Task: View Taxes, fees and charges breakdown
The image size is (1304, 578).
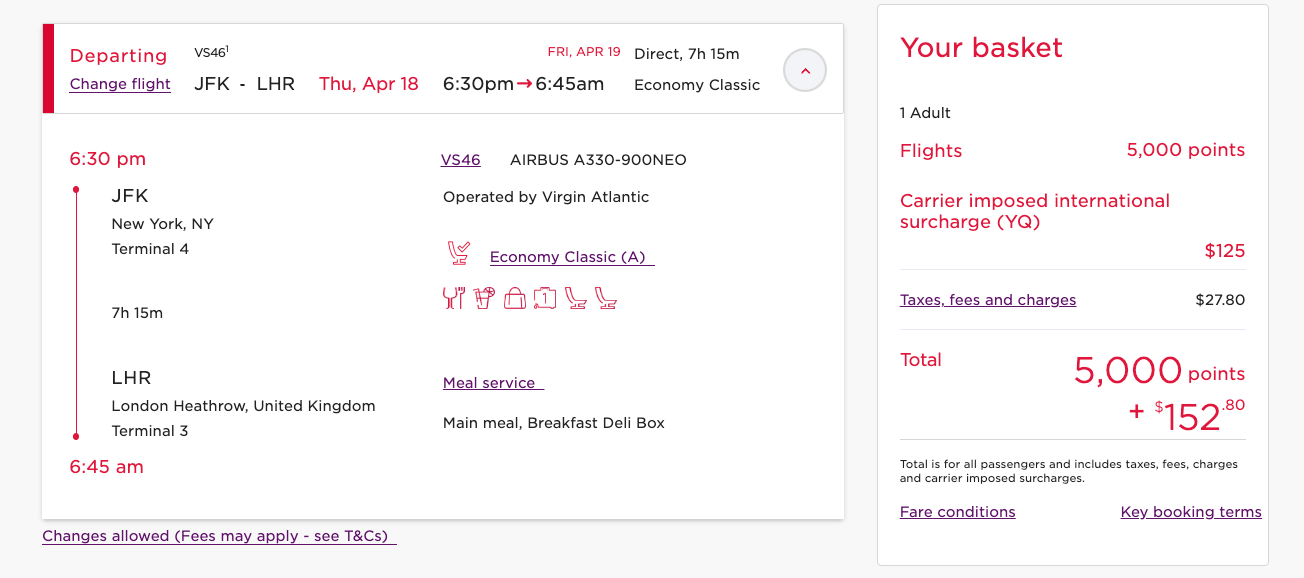Action: coord(988,300)
